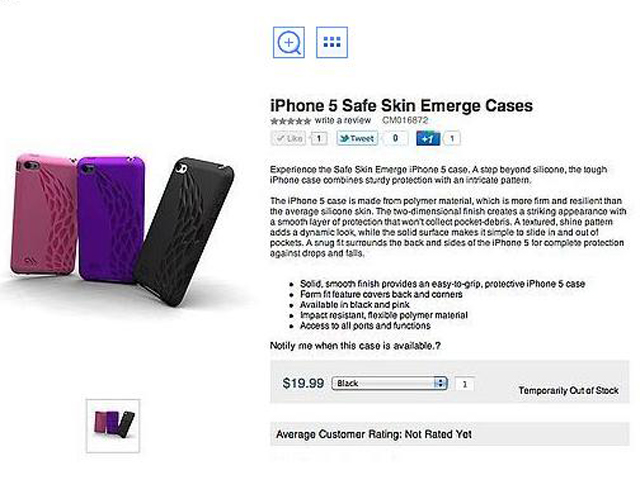This screenshot has width=640, height=480.
Task: Click the quantity input field
Action: click(464, 384)
